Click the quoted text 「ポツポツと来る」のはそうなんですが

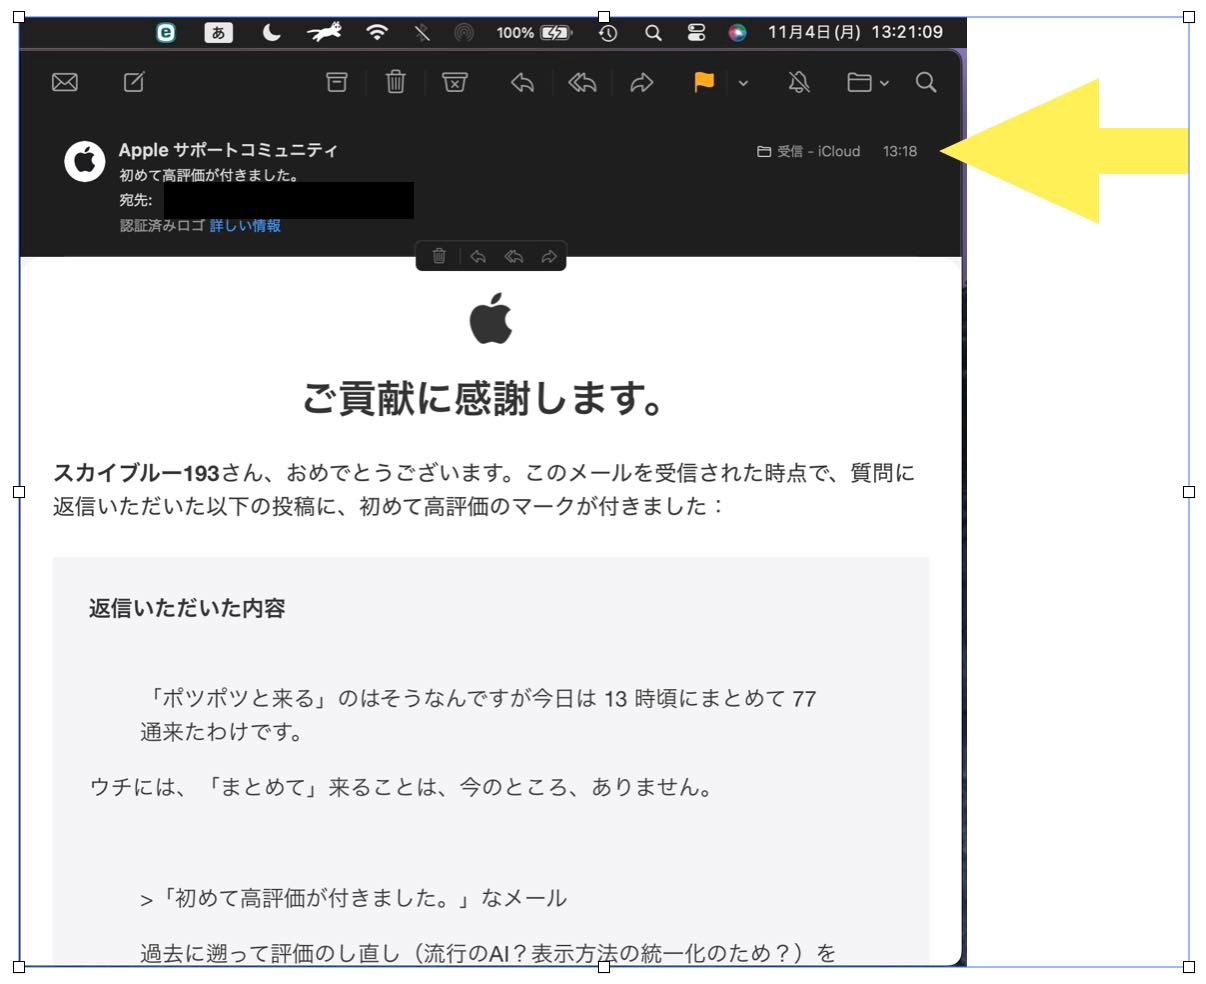tap(479, 715)
